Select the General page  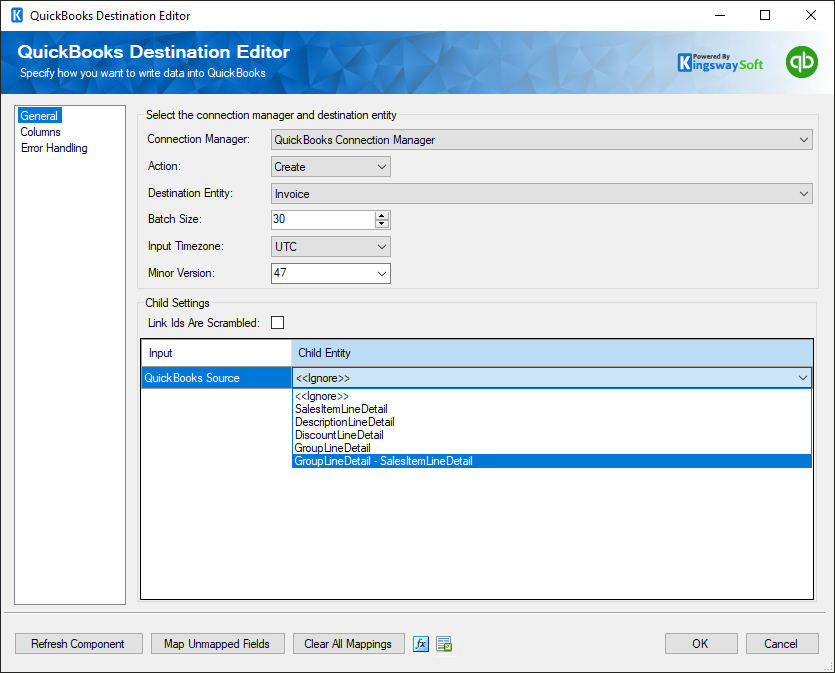point(39,116)
